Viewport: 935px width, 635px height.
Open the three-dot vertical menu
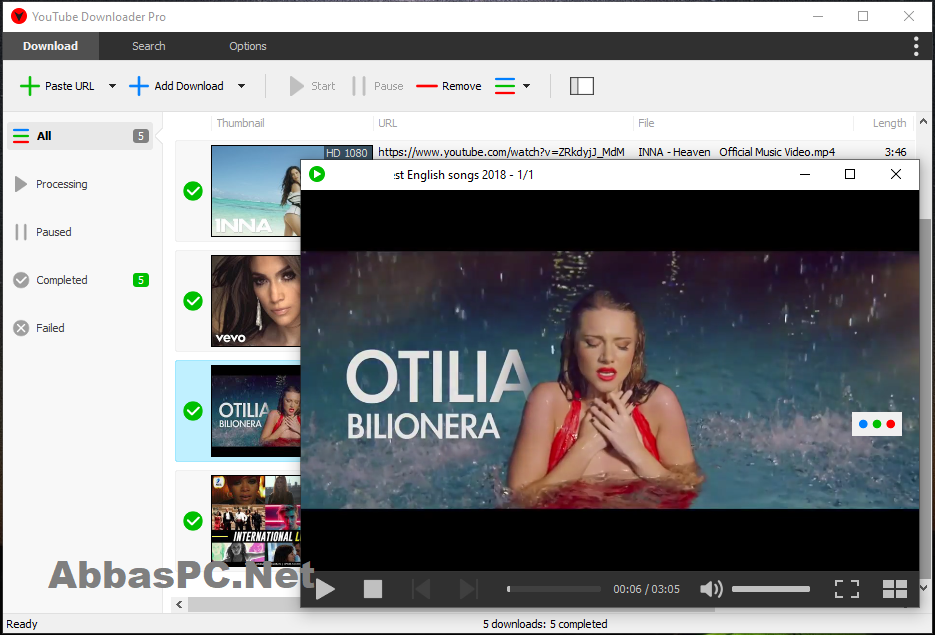tap(916, 46)
